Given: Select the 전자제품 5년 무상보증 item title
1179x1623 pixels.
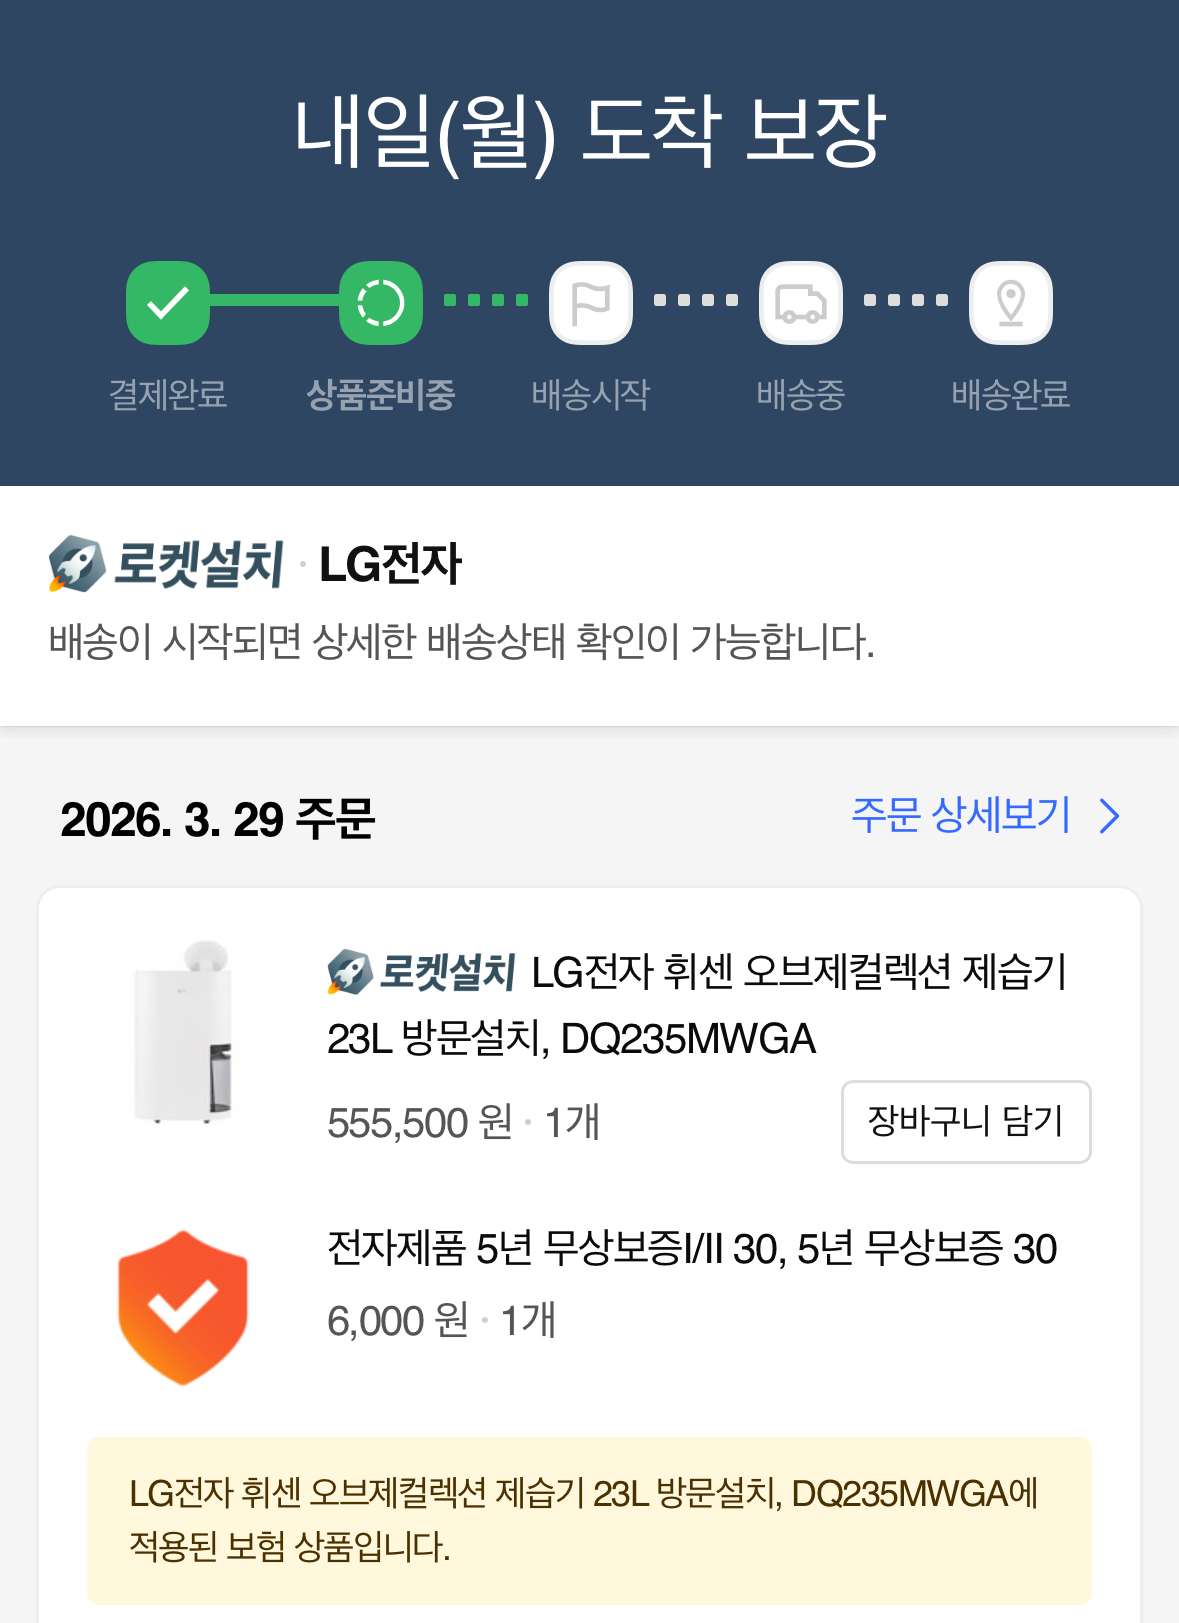Looking at the screenshot, I should point(692,1249).
